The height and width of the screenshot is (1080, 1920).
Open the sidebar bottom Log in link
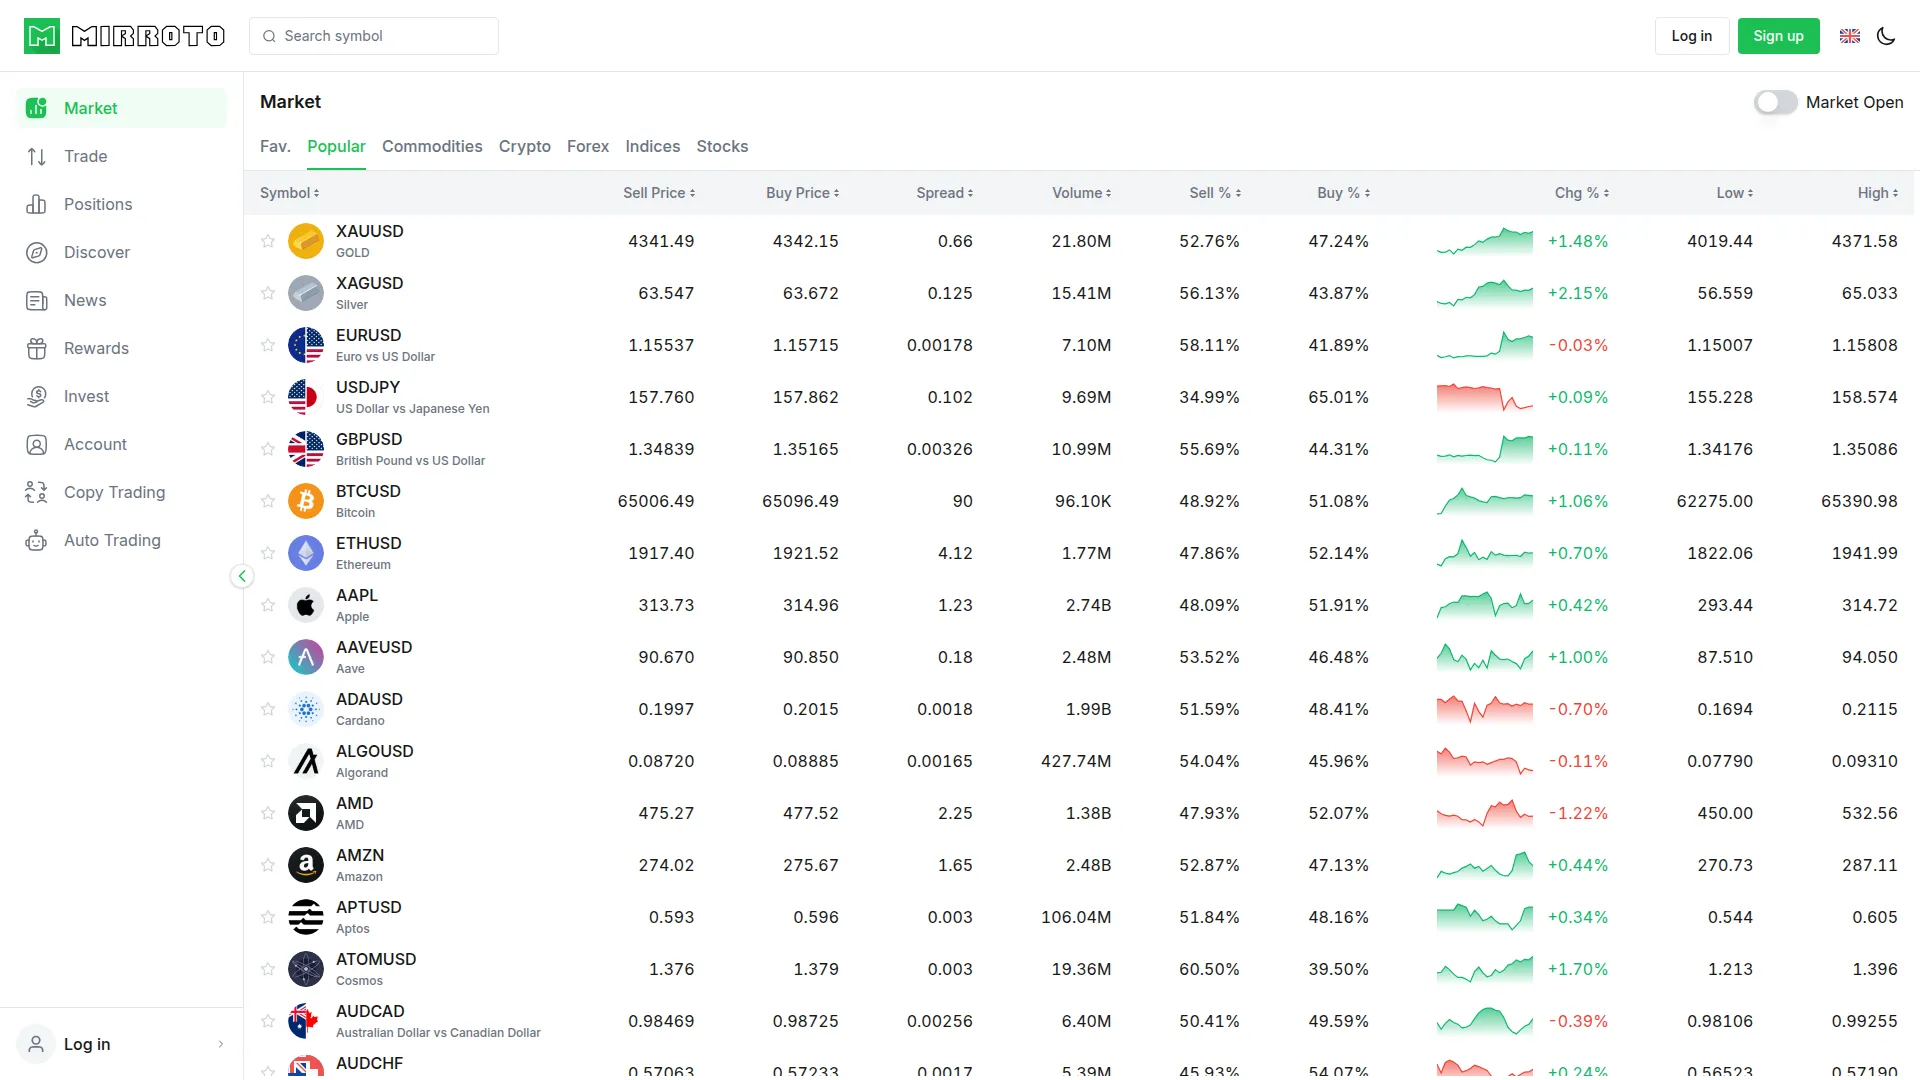click(121, 1044)
